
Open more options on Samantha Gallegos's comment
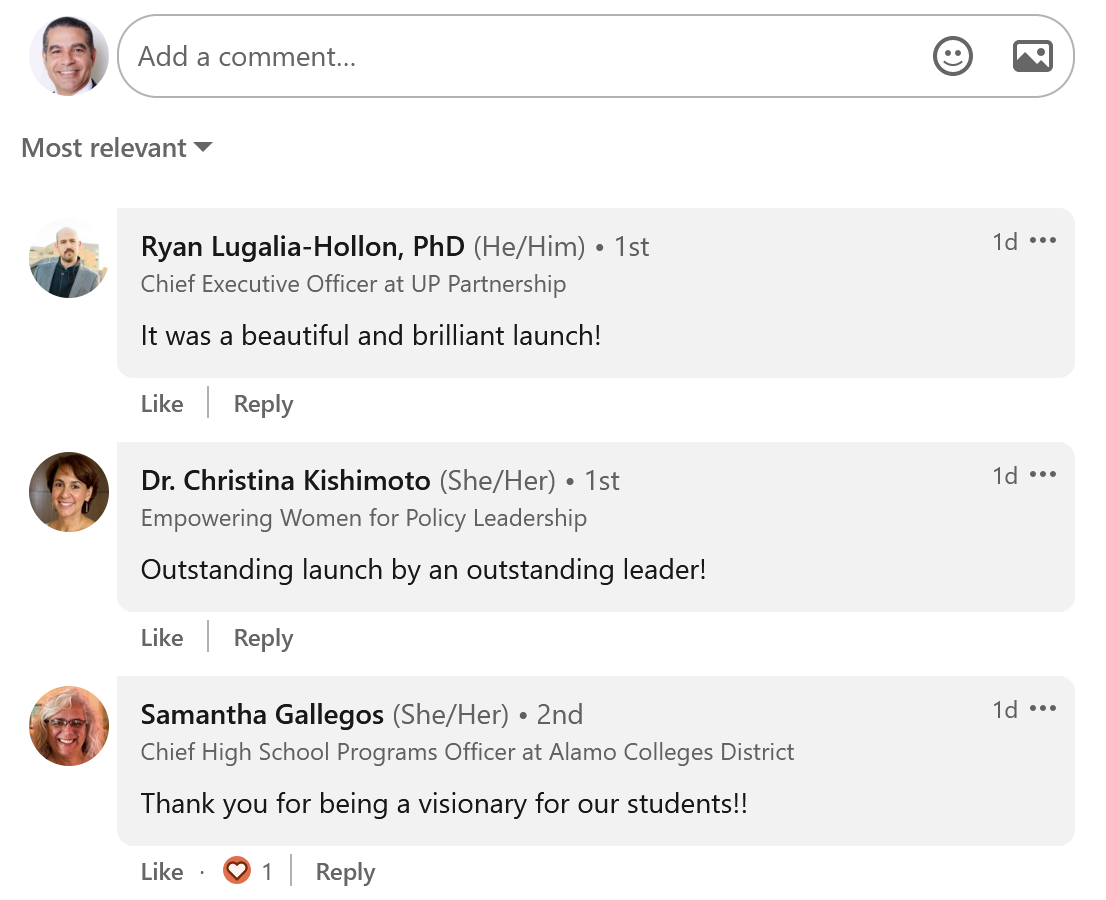pyautogui.click(x=1043, y=708)
